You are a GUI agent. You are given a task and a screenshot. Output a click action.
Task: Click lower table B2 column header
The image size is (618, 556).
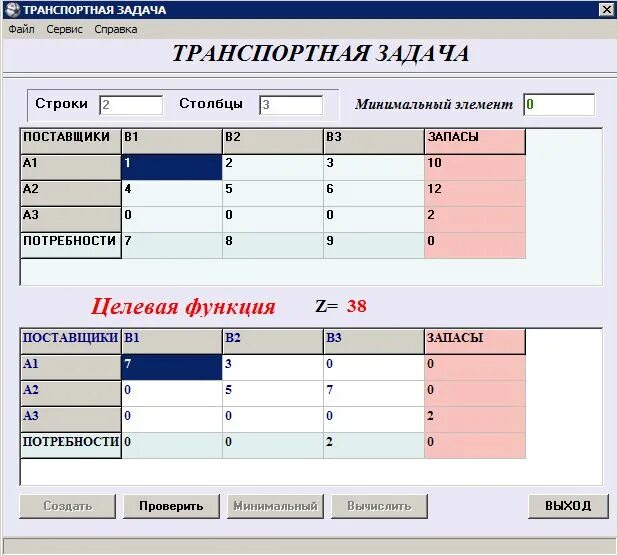coord(273,342)
